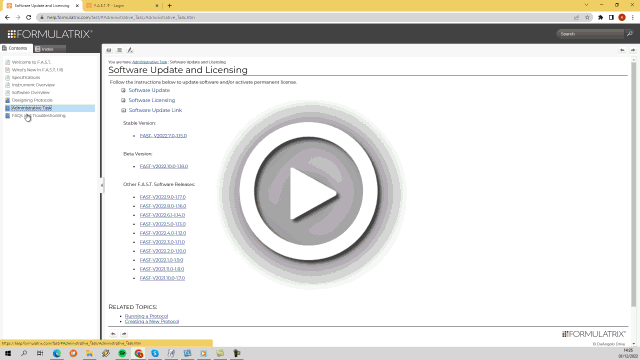
Task: Open the stable version FAST download link
Action: pos(163,136)
